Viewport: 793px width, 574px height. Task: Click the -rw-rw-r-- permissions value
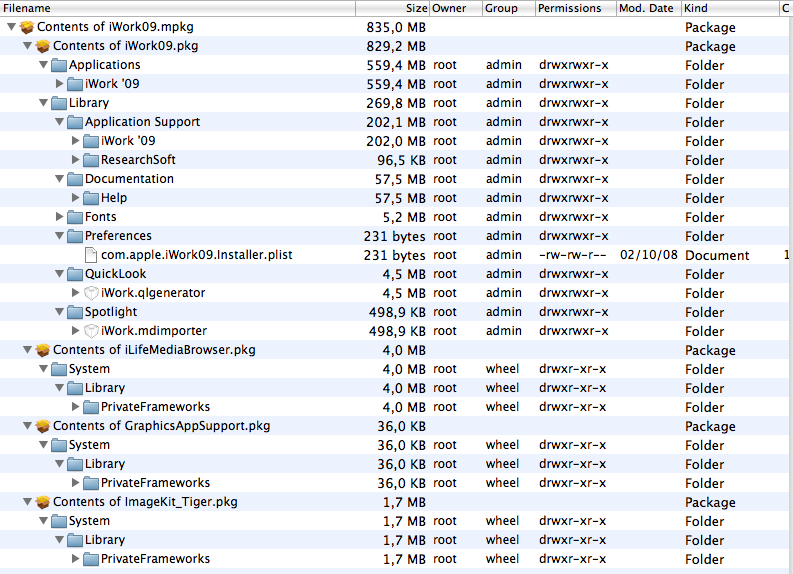click(572, 255)
